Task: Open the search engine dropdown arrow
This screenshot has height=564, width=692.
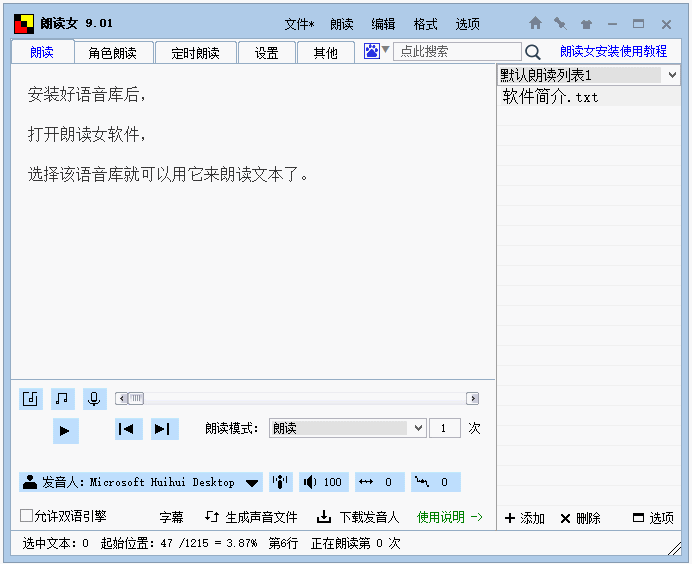Action: [385, 49]
